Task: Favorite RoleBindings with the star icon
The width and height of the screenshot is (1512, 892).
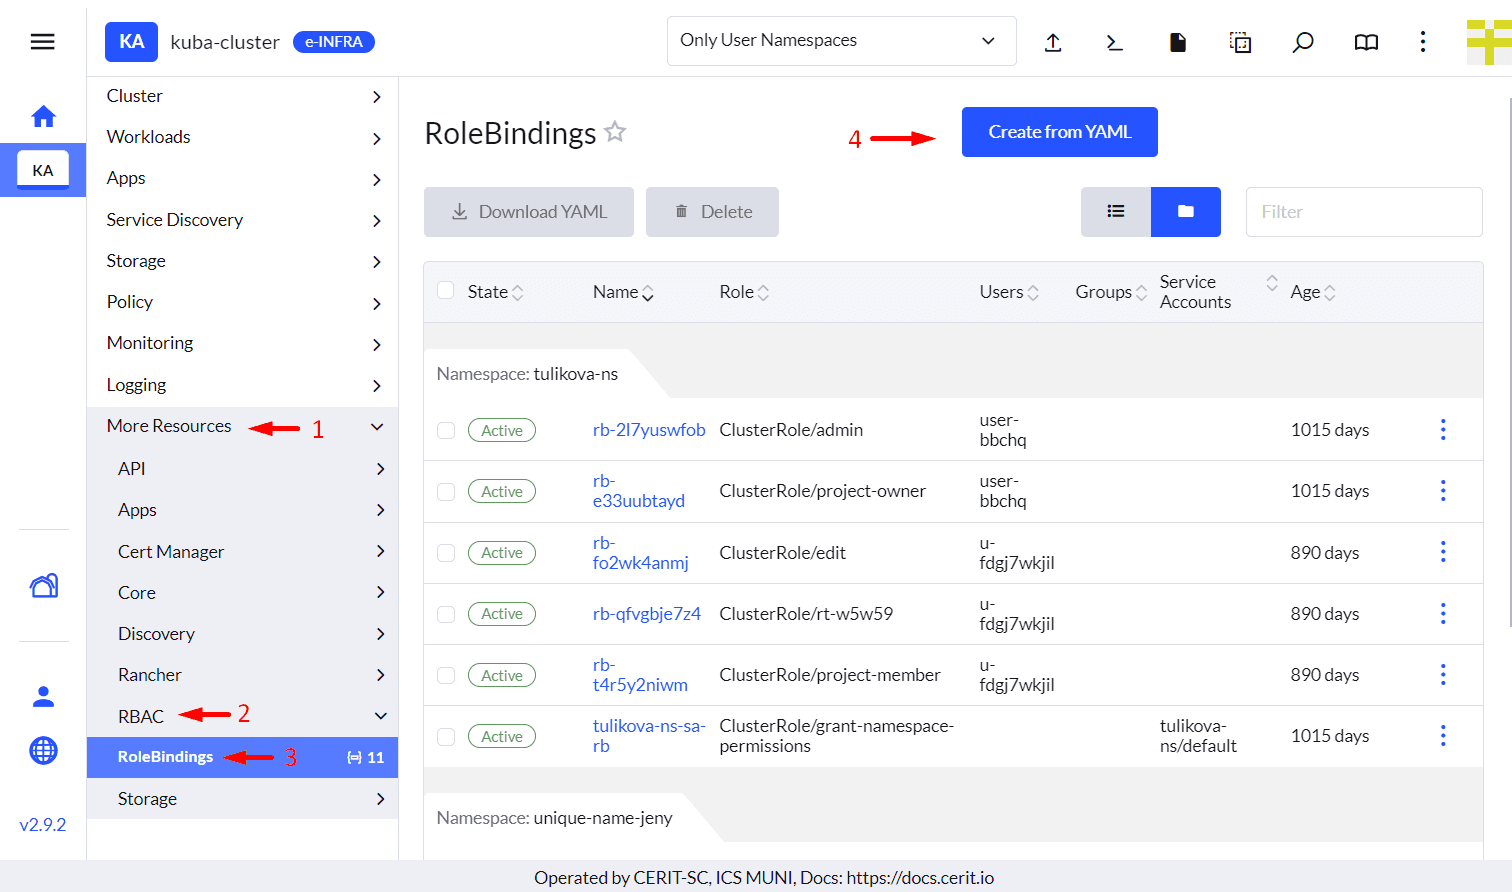Action: tap(615, 132)
